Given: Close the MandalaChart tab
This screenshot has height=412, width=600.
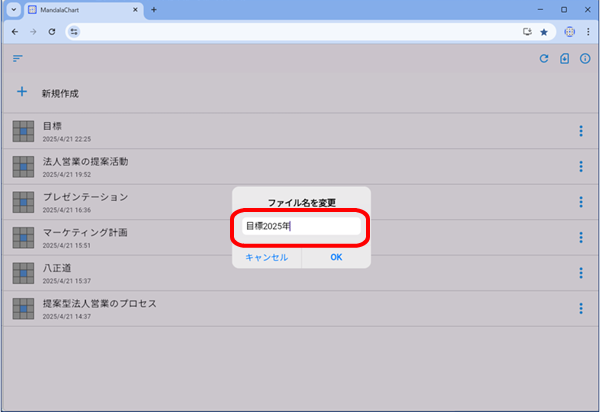Looking at the screenshot, I should tap(135, 10).
